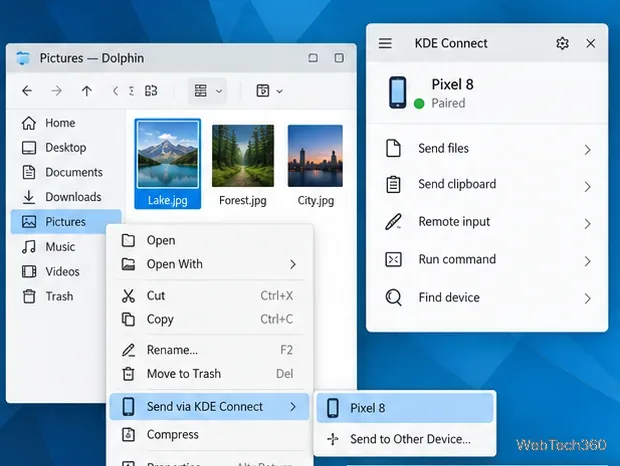620x466 pixels.
Task: Open Send files in KDE Connect
Action: click(487, 149)
